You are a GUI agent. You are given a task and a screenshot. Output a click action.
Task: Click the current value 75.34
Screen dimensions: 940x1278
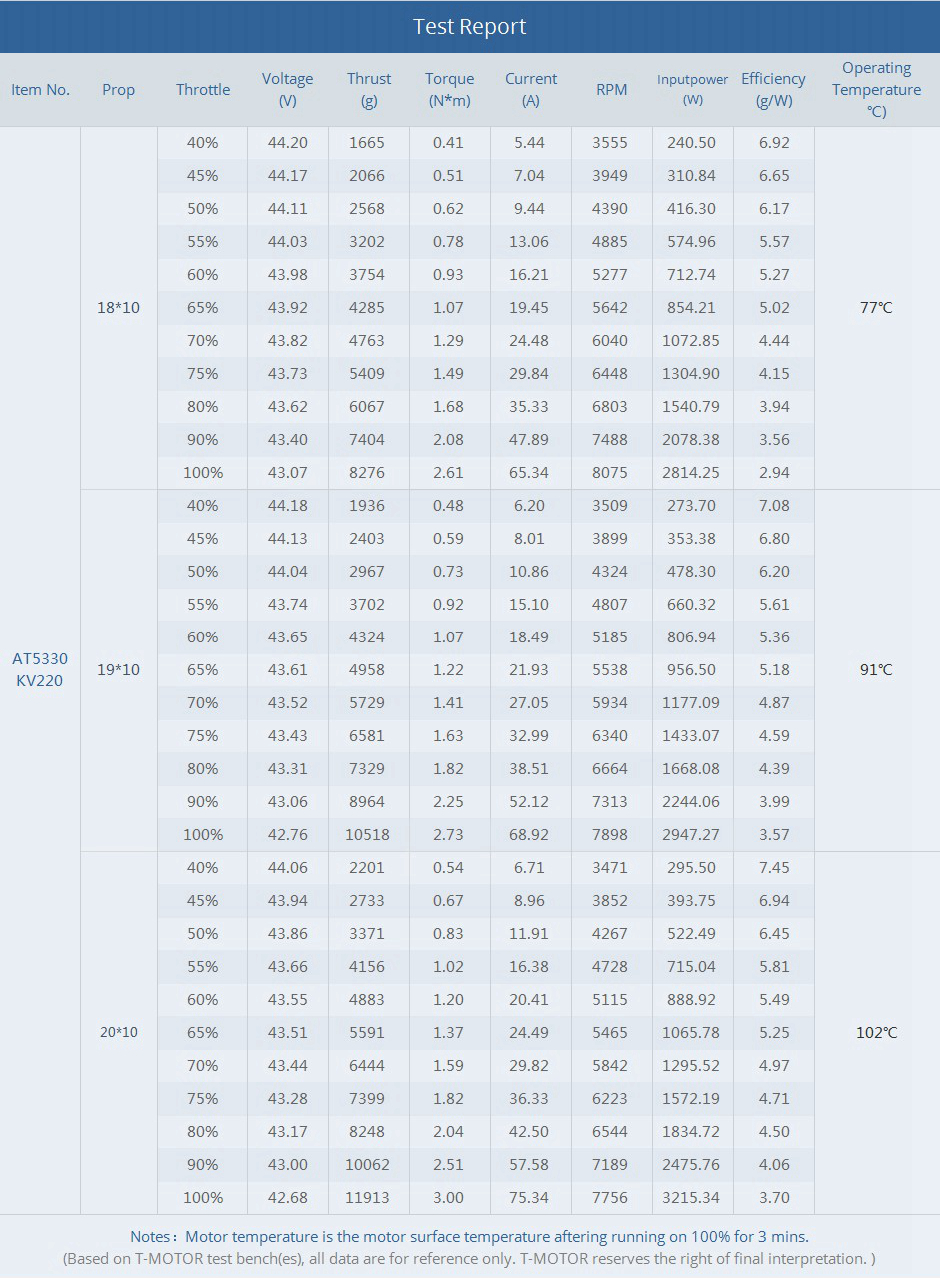[529, 1197]
